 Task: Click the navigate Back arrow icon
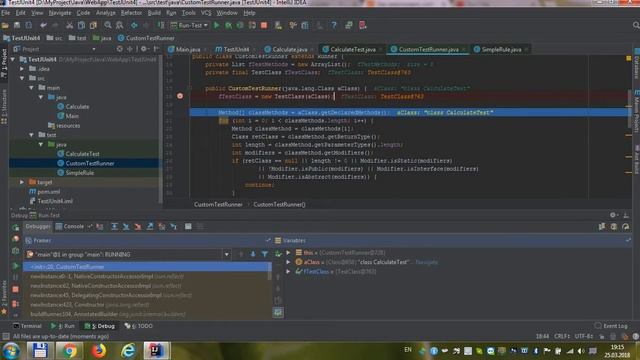pos(134,25)
